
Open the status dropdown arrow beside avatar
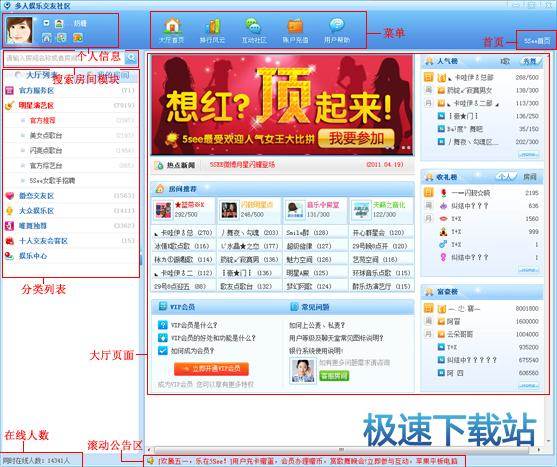(47, 23)
